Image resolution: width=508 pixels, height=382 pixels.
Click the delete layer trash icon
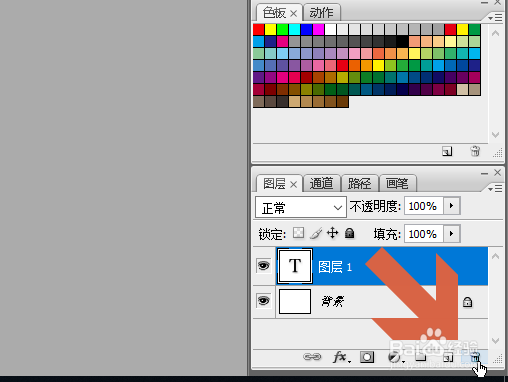475,358
